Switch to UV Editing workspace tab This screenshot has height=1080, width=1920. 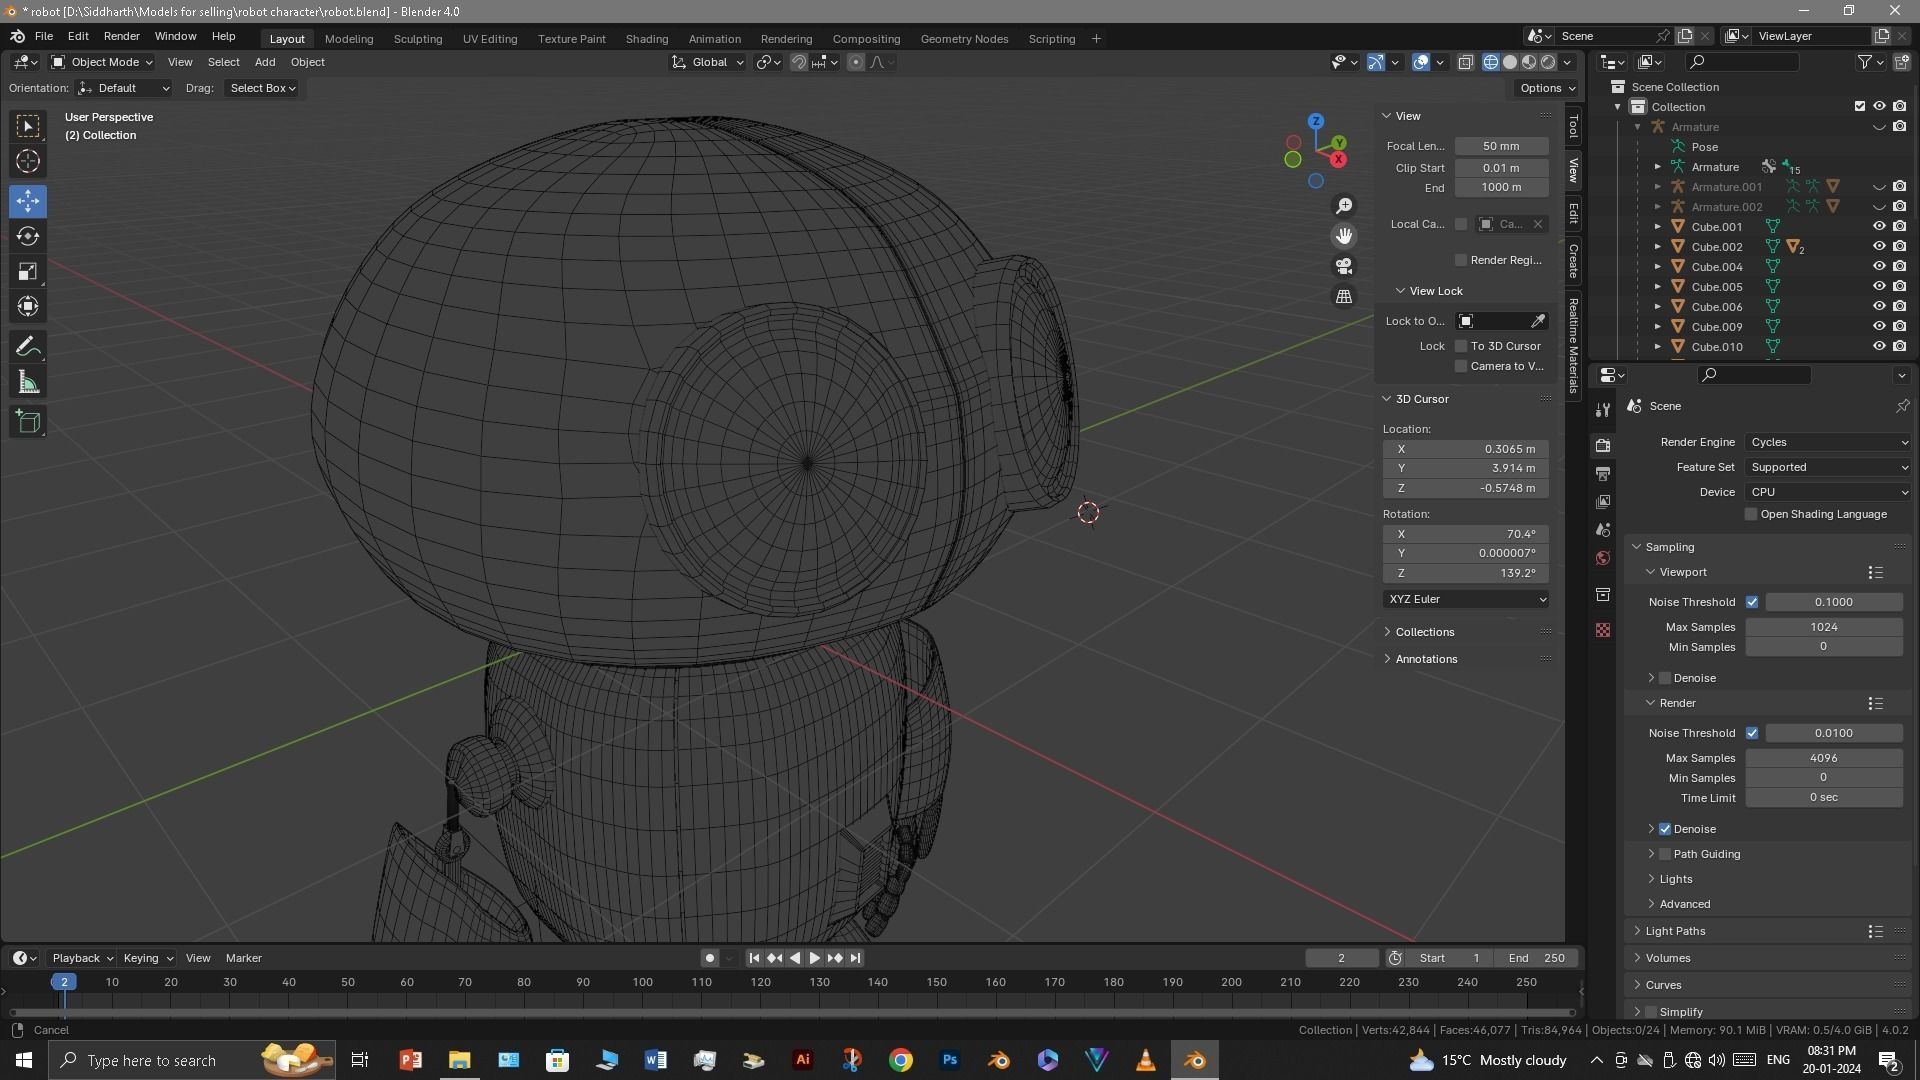[x=490, y=39]
